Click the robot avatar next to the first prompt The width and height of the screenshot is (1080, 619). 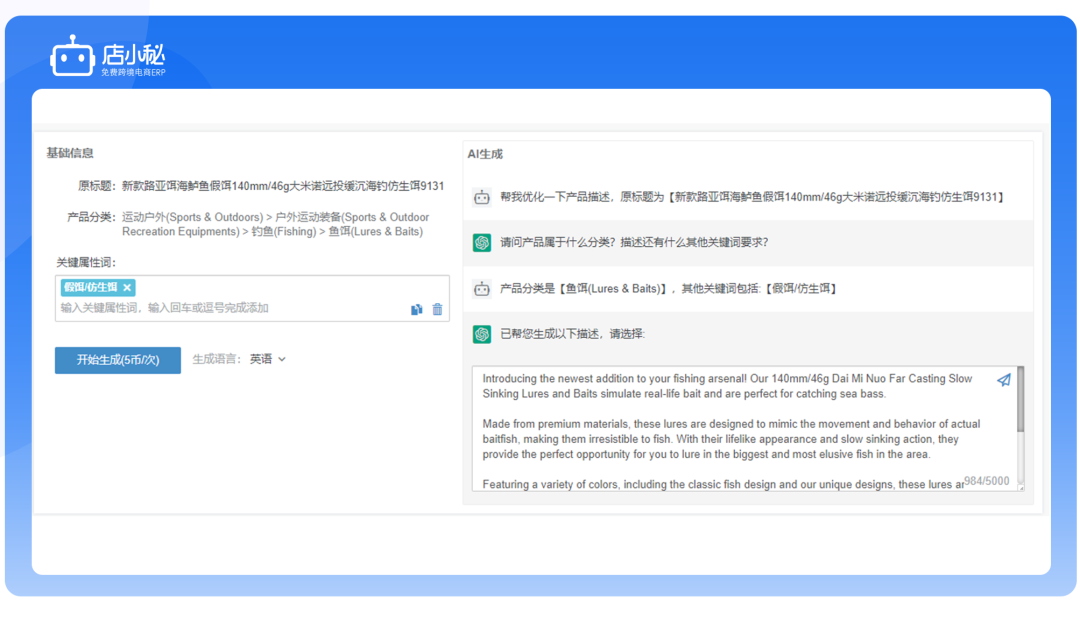coord(480,194)
